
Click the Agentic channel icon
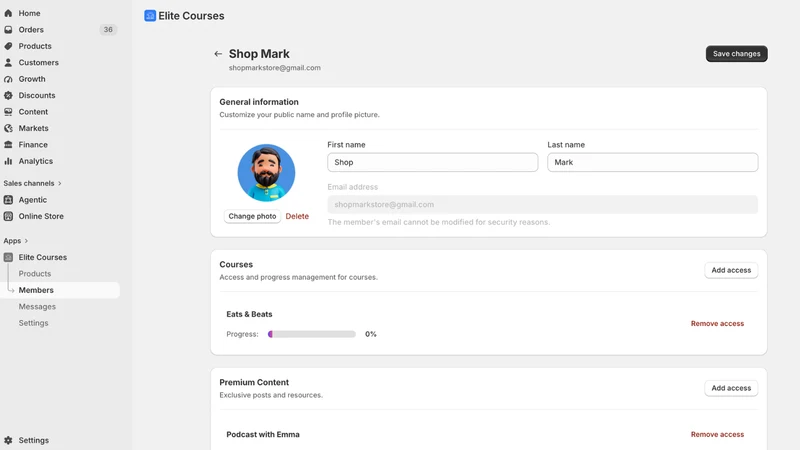[8, 200]
